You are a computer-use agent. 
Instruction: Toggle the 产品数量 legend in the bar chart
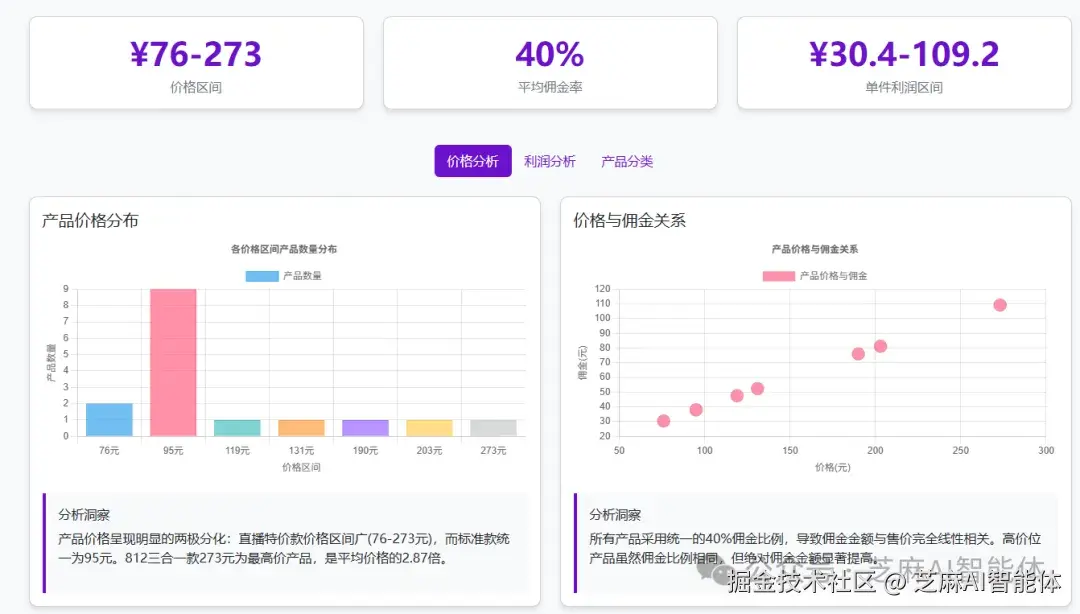point(284,275)
